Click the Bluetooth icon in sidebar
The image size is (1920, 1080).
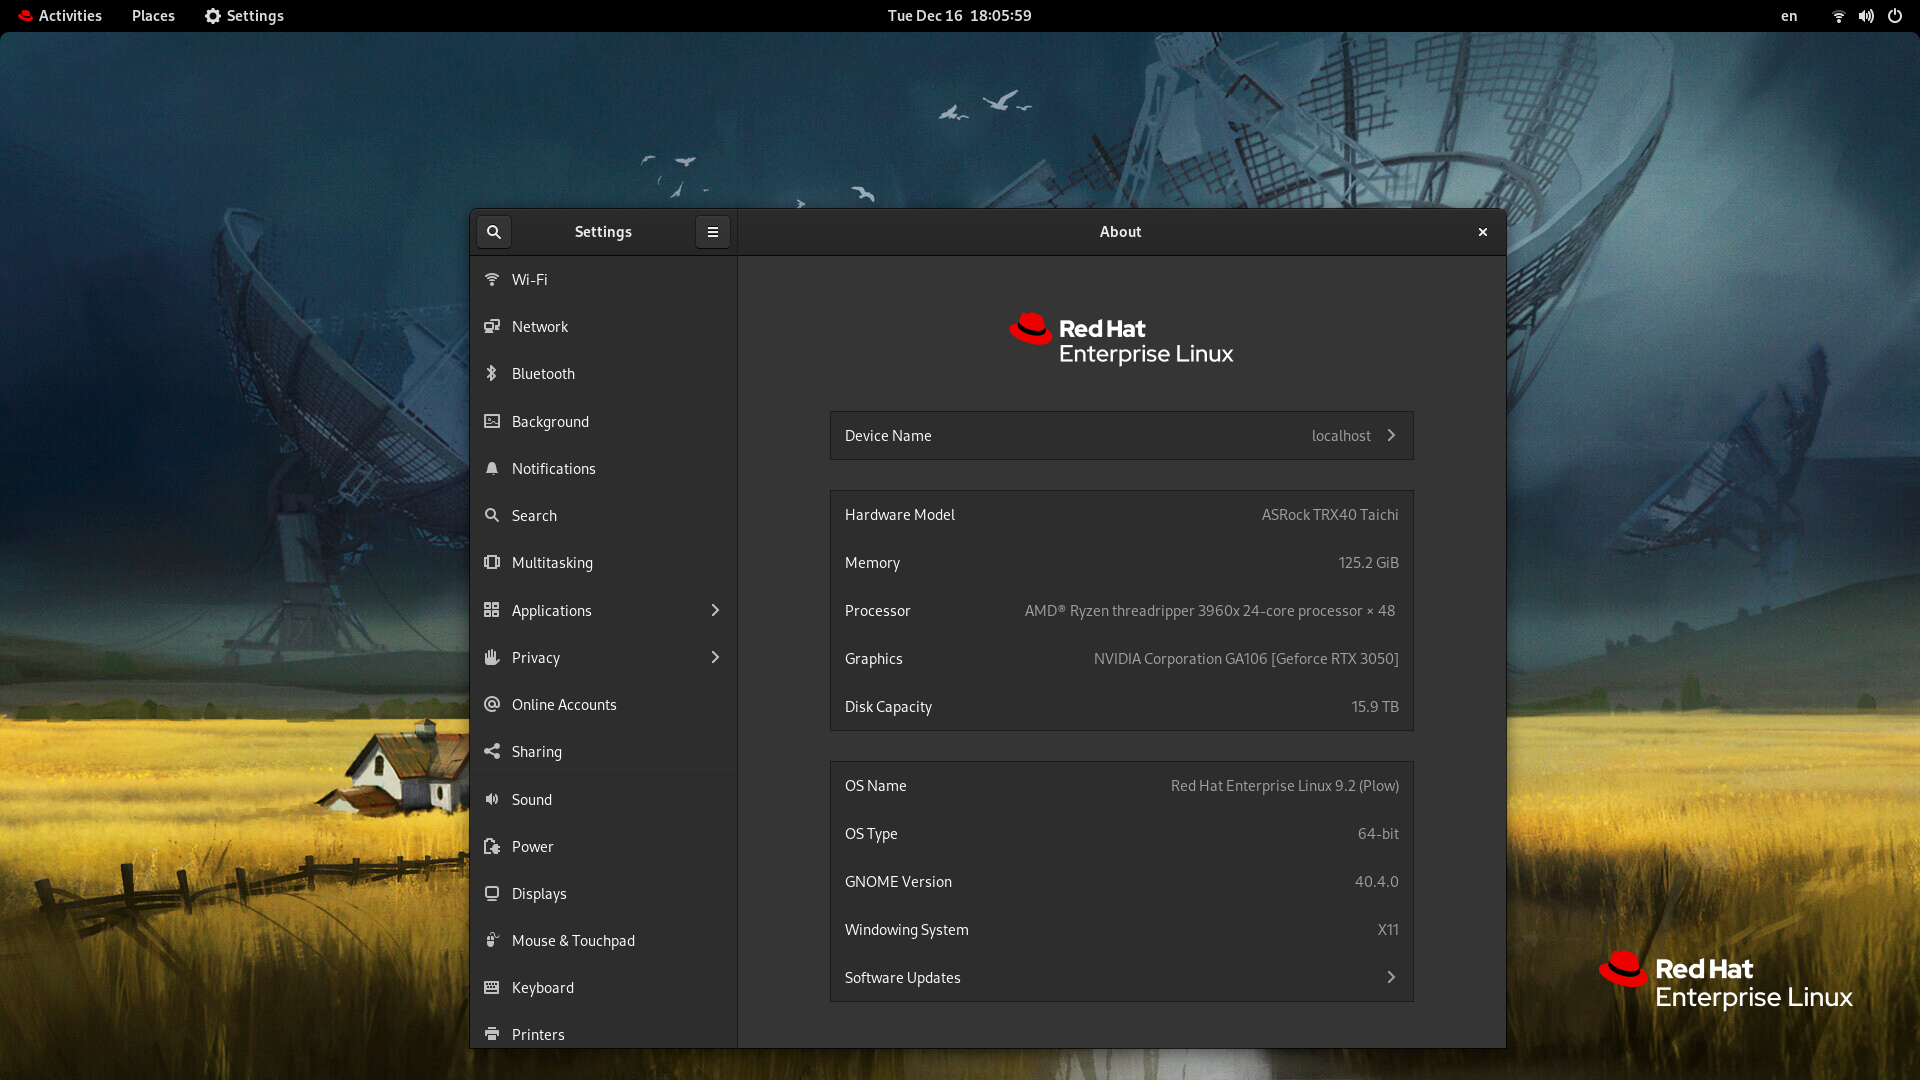pyautogui.click(x=492, y=374)
